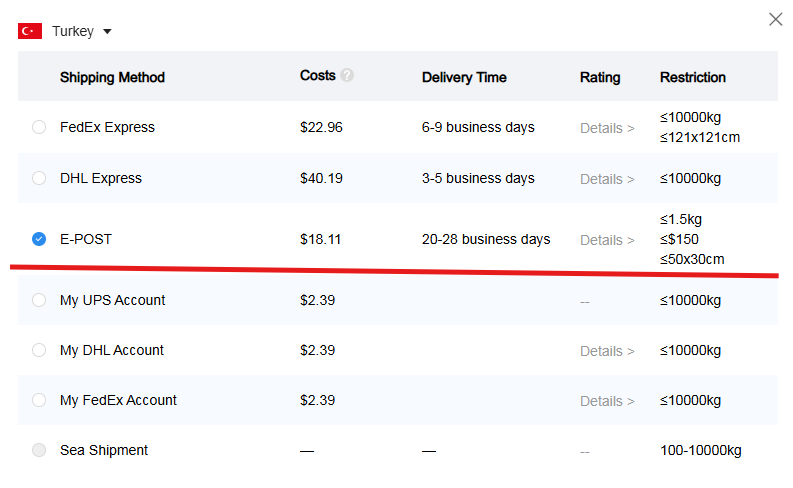Click the ≤1.5kg restriction text
Screen dimensions: 793x488
(681, 219)
